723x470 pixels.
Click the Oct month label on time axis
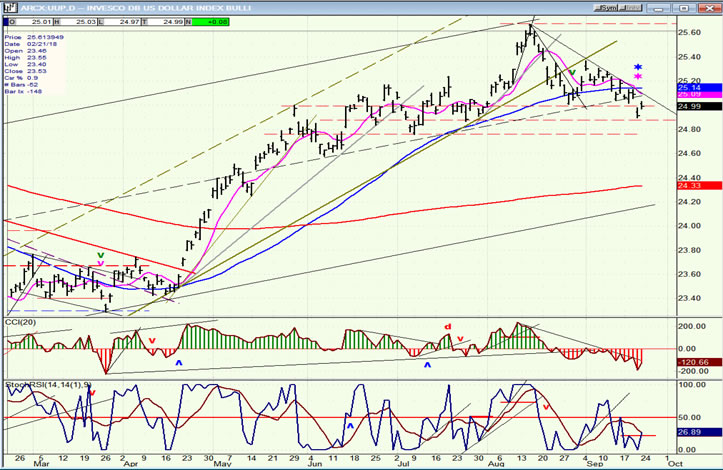tap(675, 464)
